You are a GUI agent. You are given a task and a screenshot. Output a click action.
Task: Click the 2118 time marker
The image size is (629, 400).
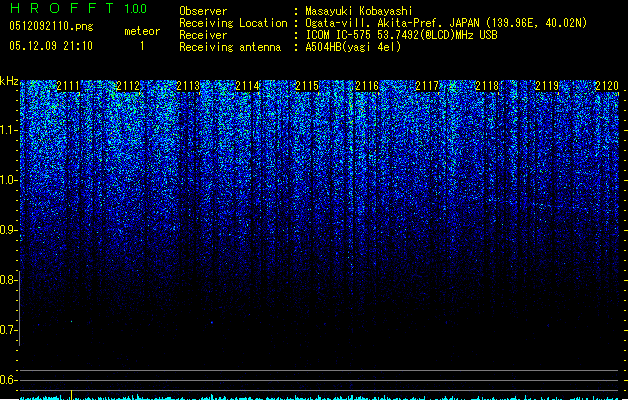[487, 86]
